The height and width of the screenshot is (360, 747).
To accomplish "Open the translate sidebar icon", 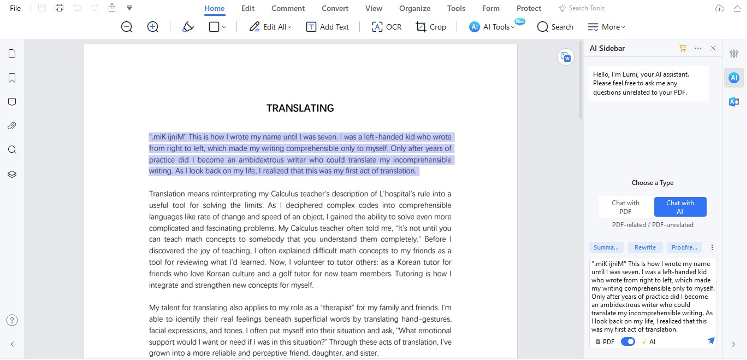I will pyautogui.click(x=734, y=102).
